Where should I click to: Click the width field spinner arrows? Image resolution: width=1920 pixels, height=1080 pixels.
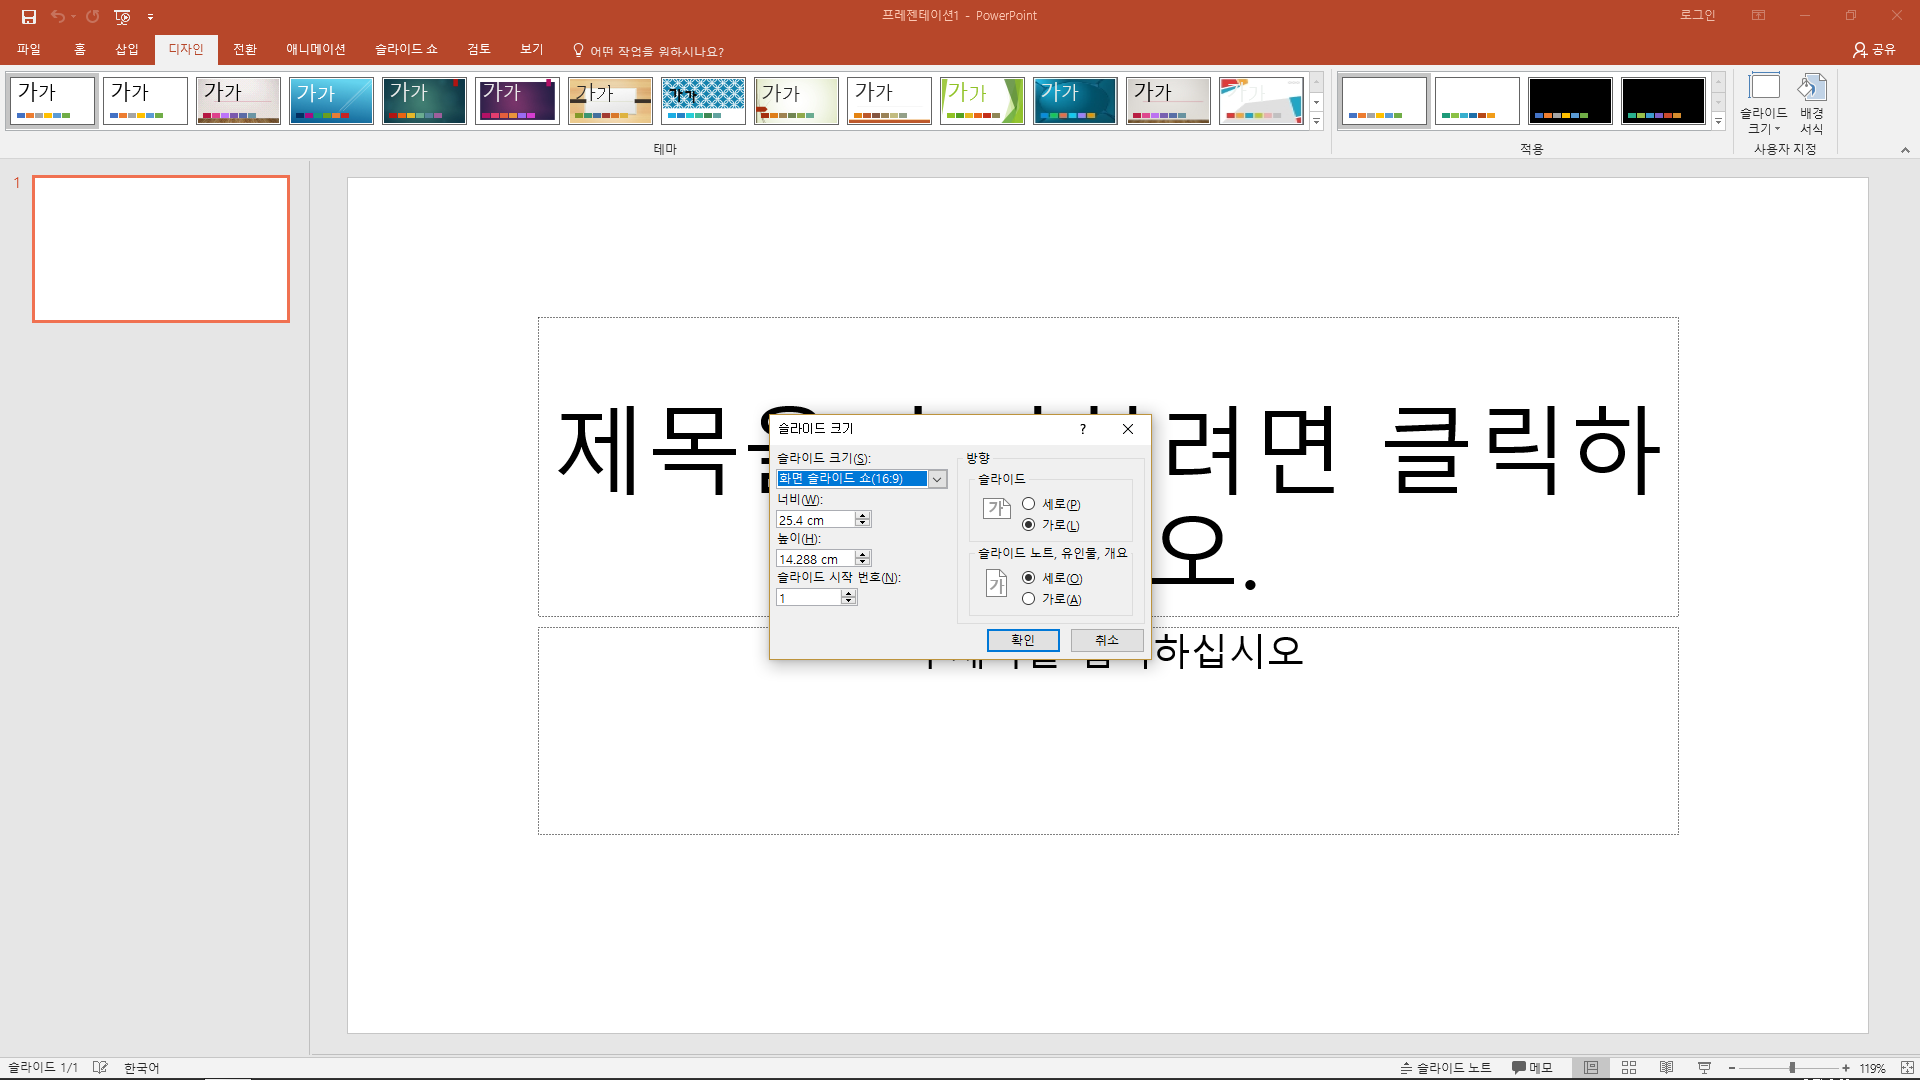tap(863, 519)
